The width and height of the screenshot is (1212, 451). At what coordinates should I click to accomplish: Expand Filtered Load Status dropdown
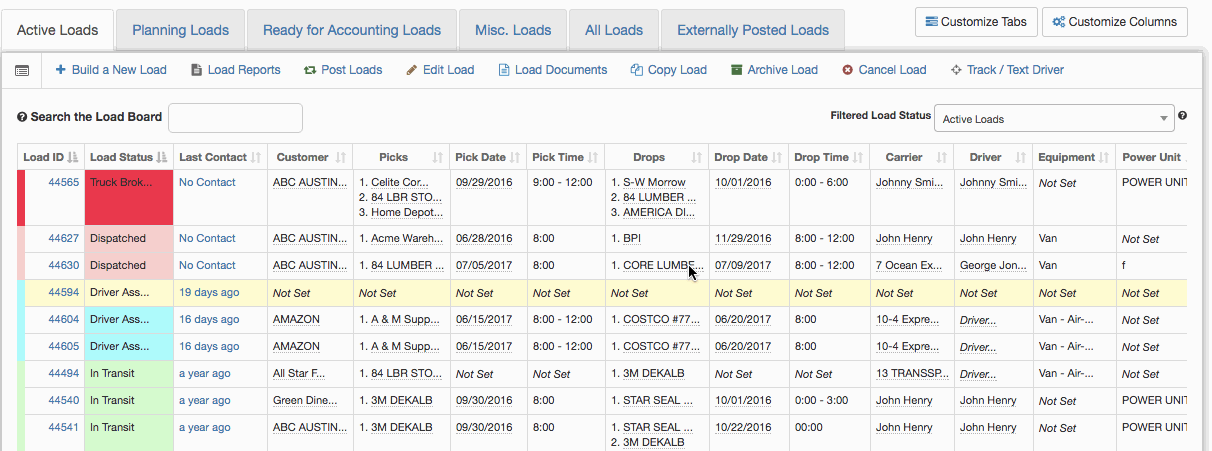click(x=1053, y=119)
